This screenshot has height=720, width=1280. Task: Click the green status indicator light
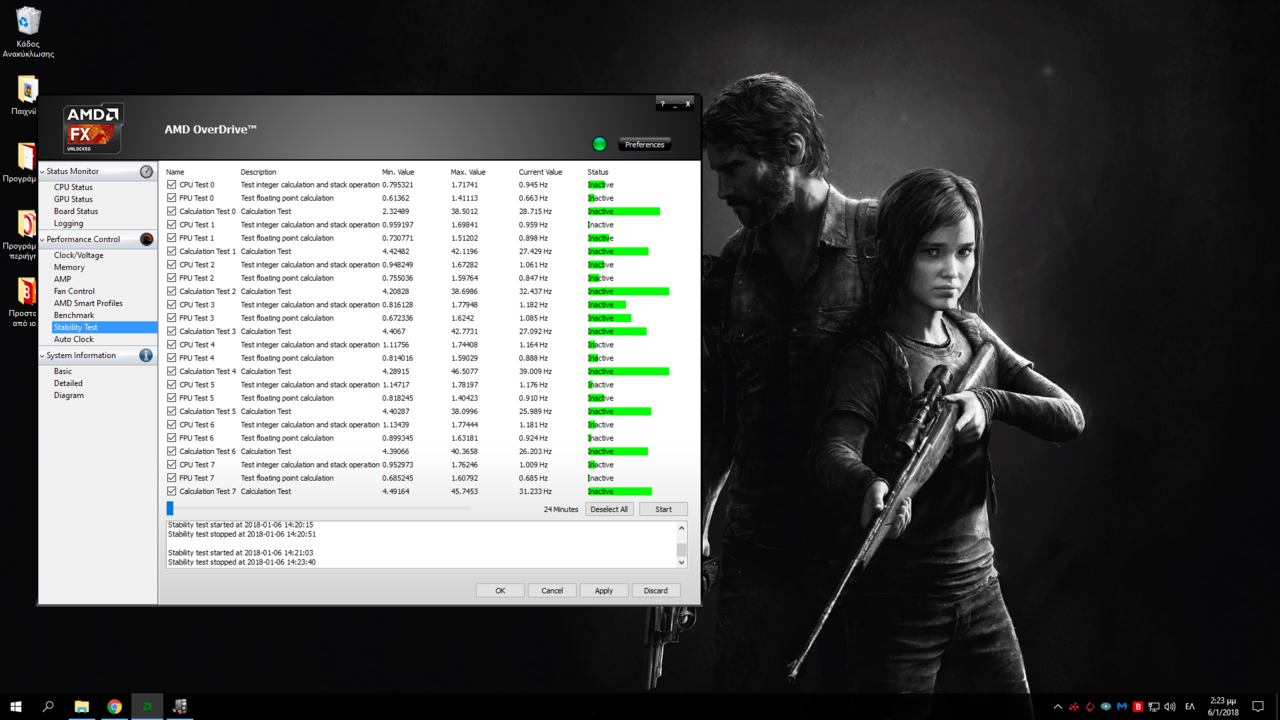[599, 144]
